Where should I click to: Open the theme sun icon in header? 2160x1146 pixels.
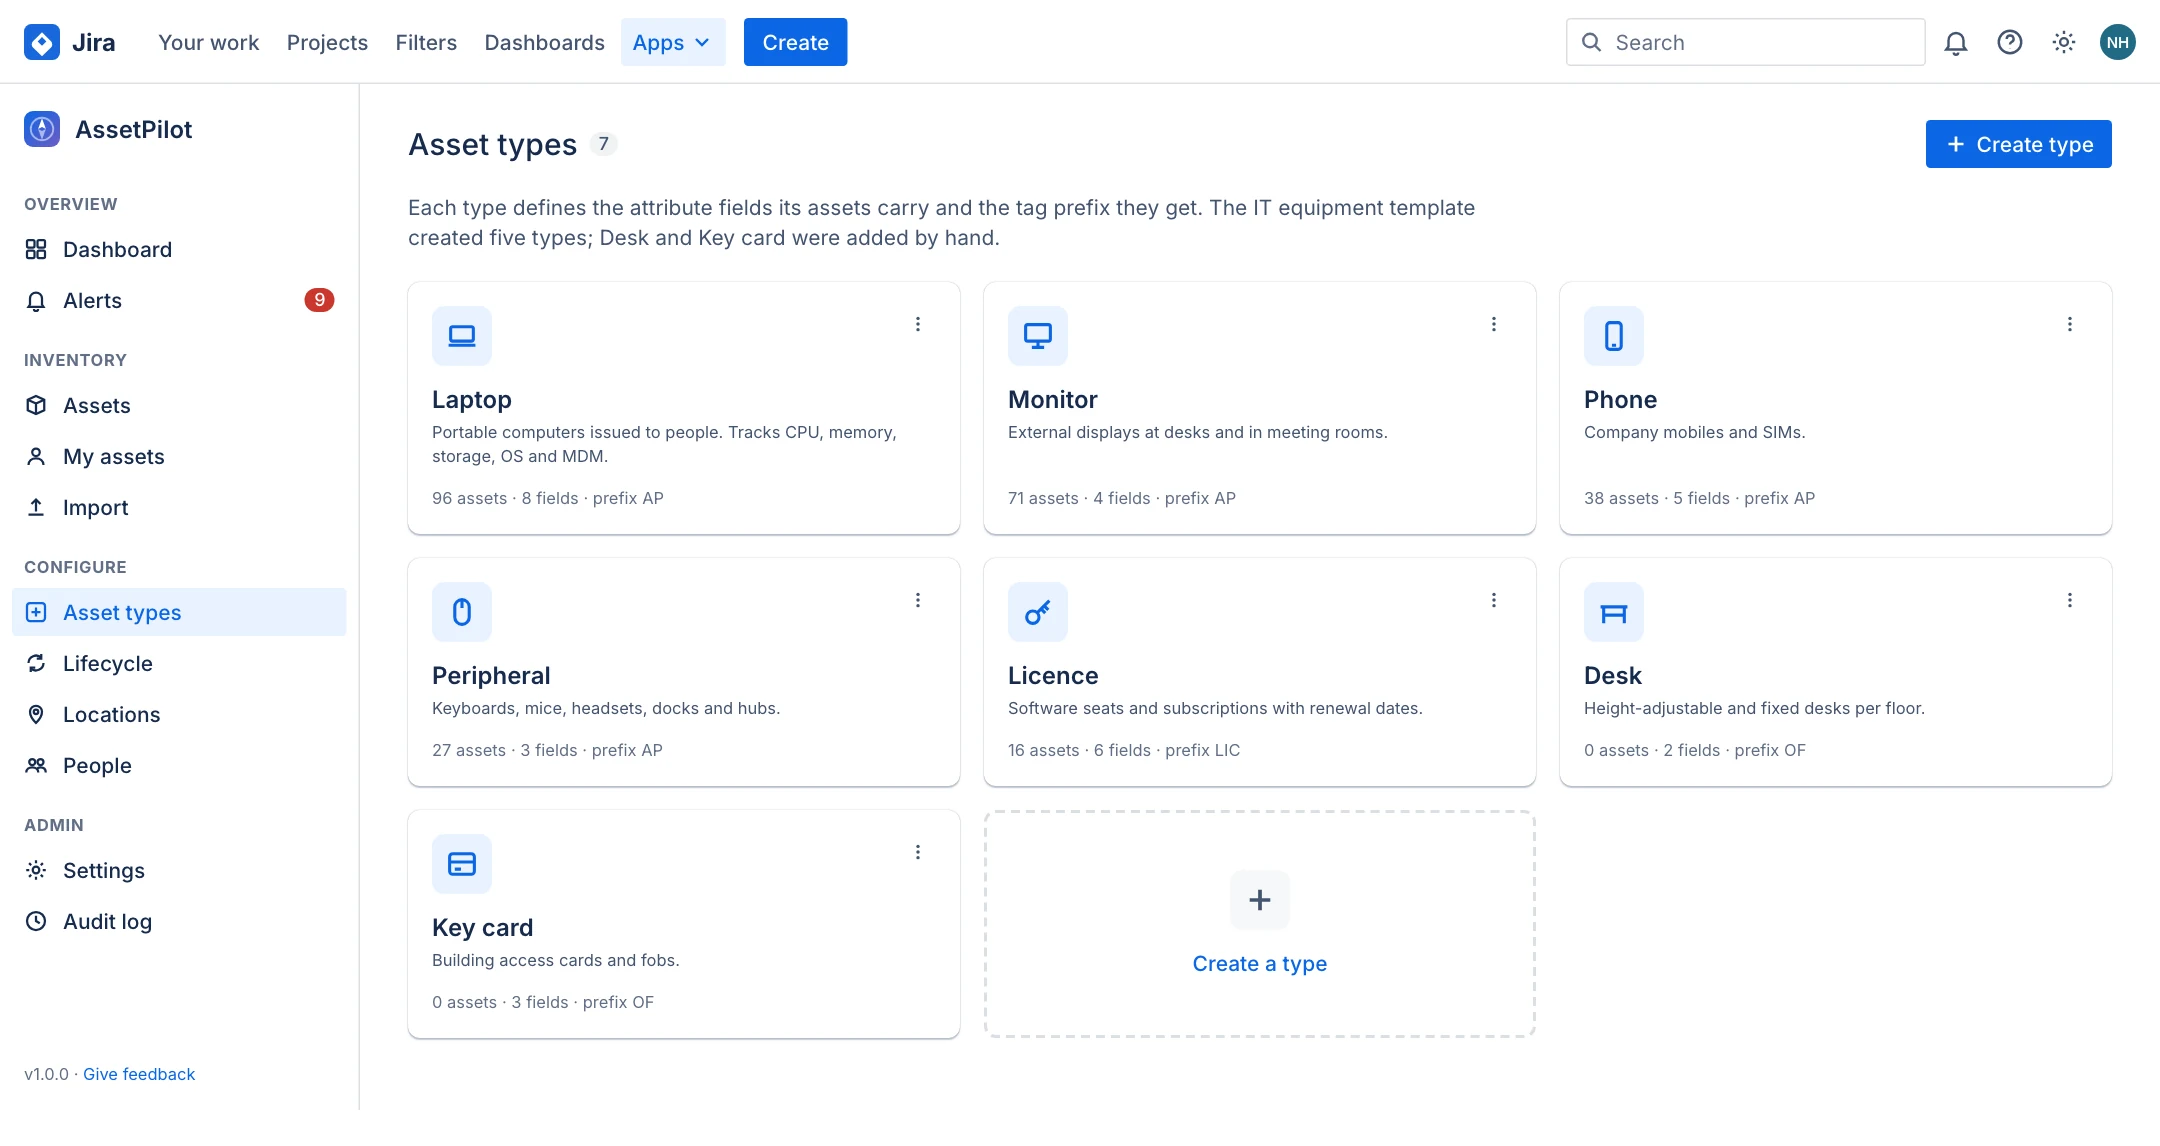2063,42
